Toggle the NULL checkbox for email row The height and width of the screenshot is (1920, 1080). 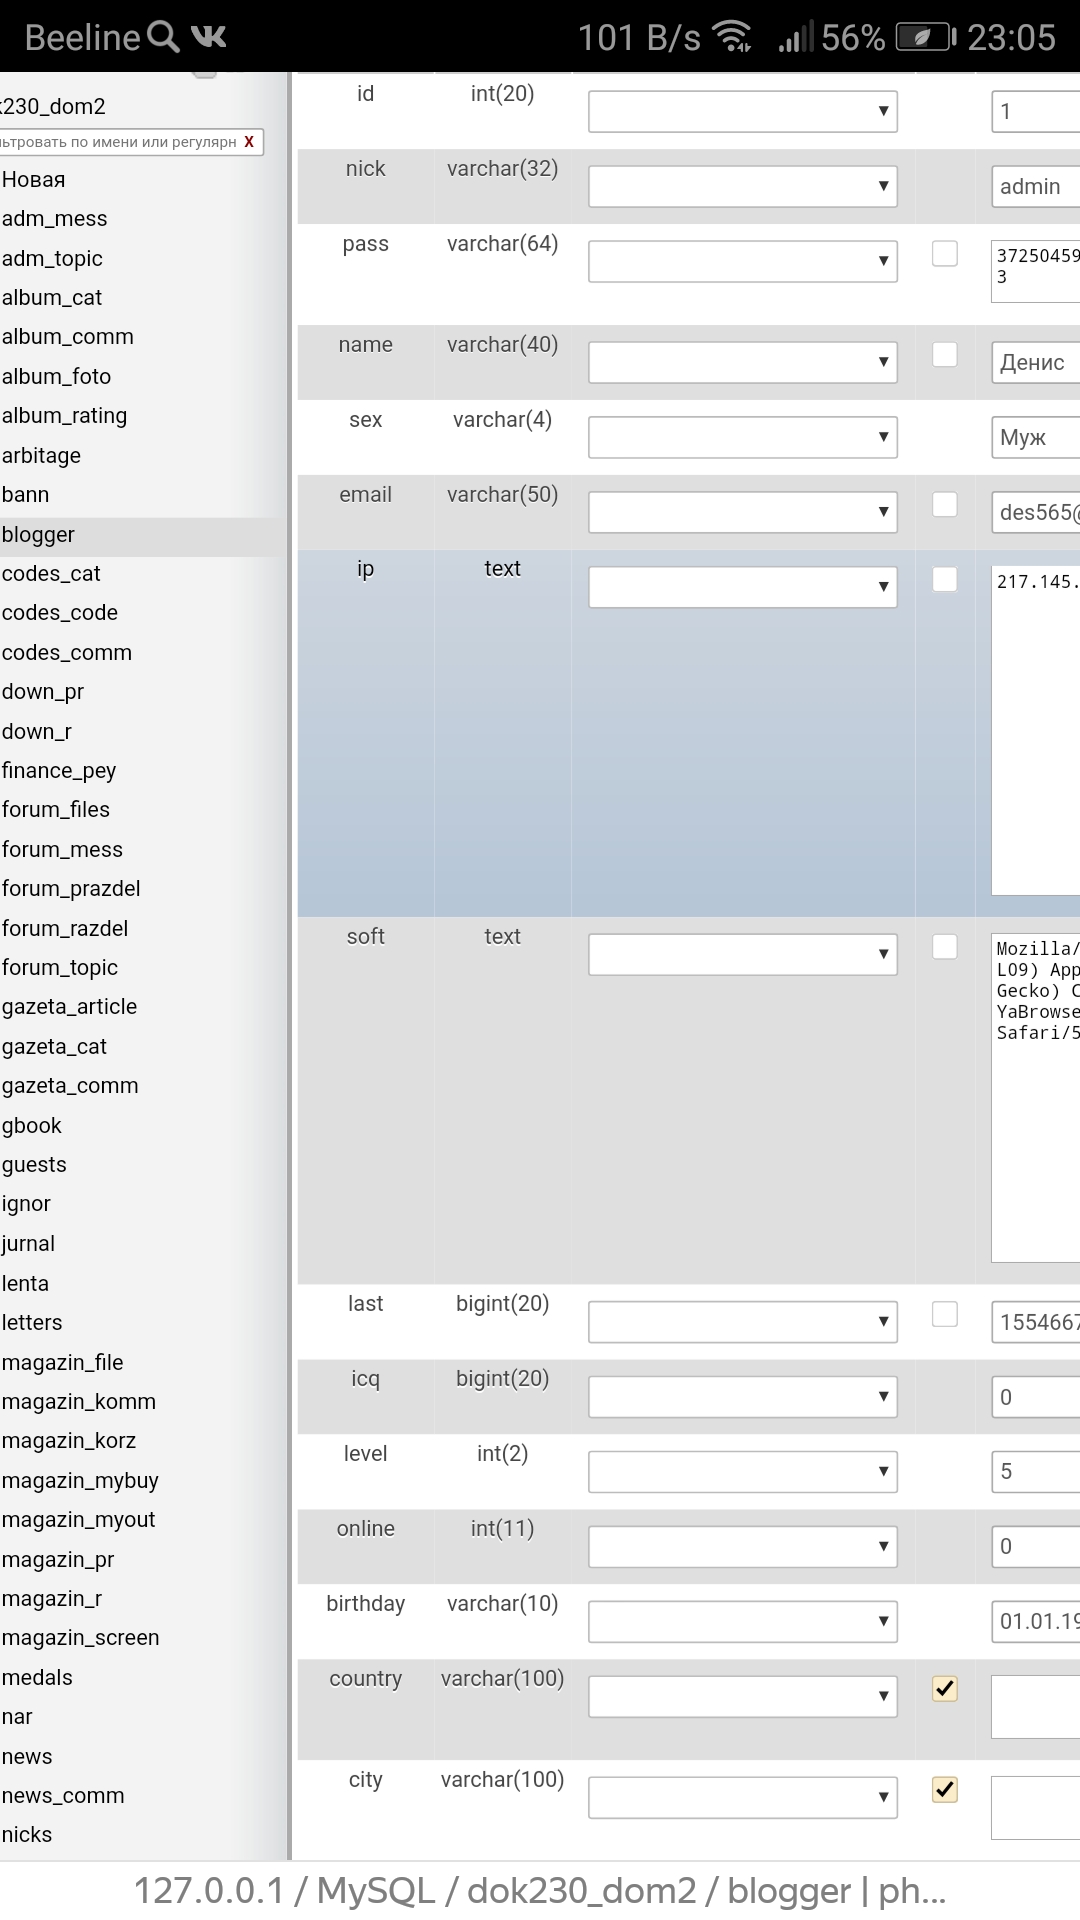pos(944,505)
